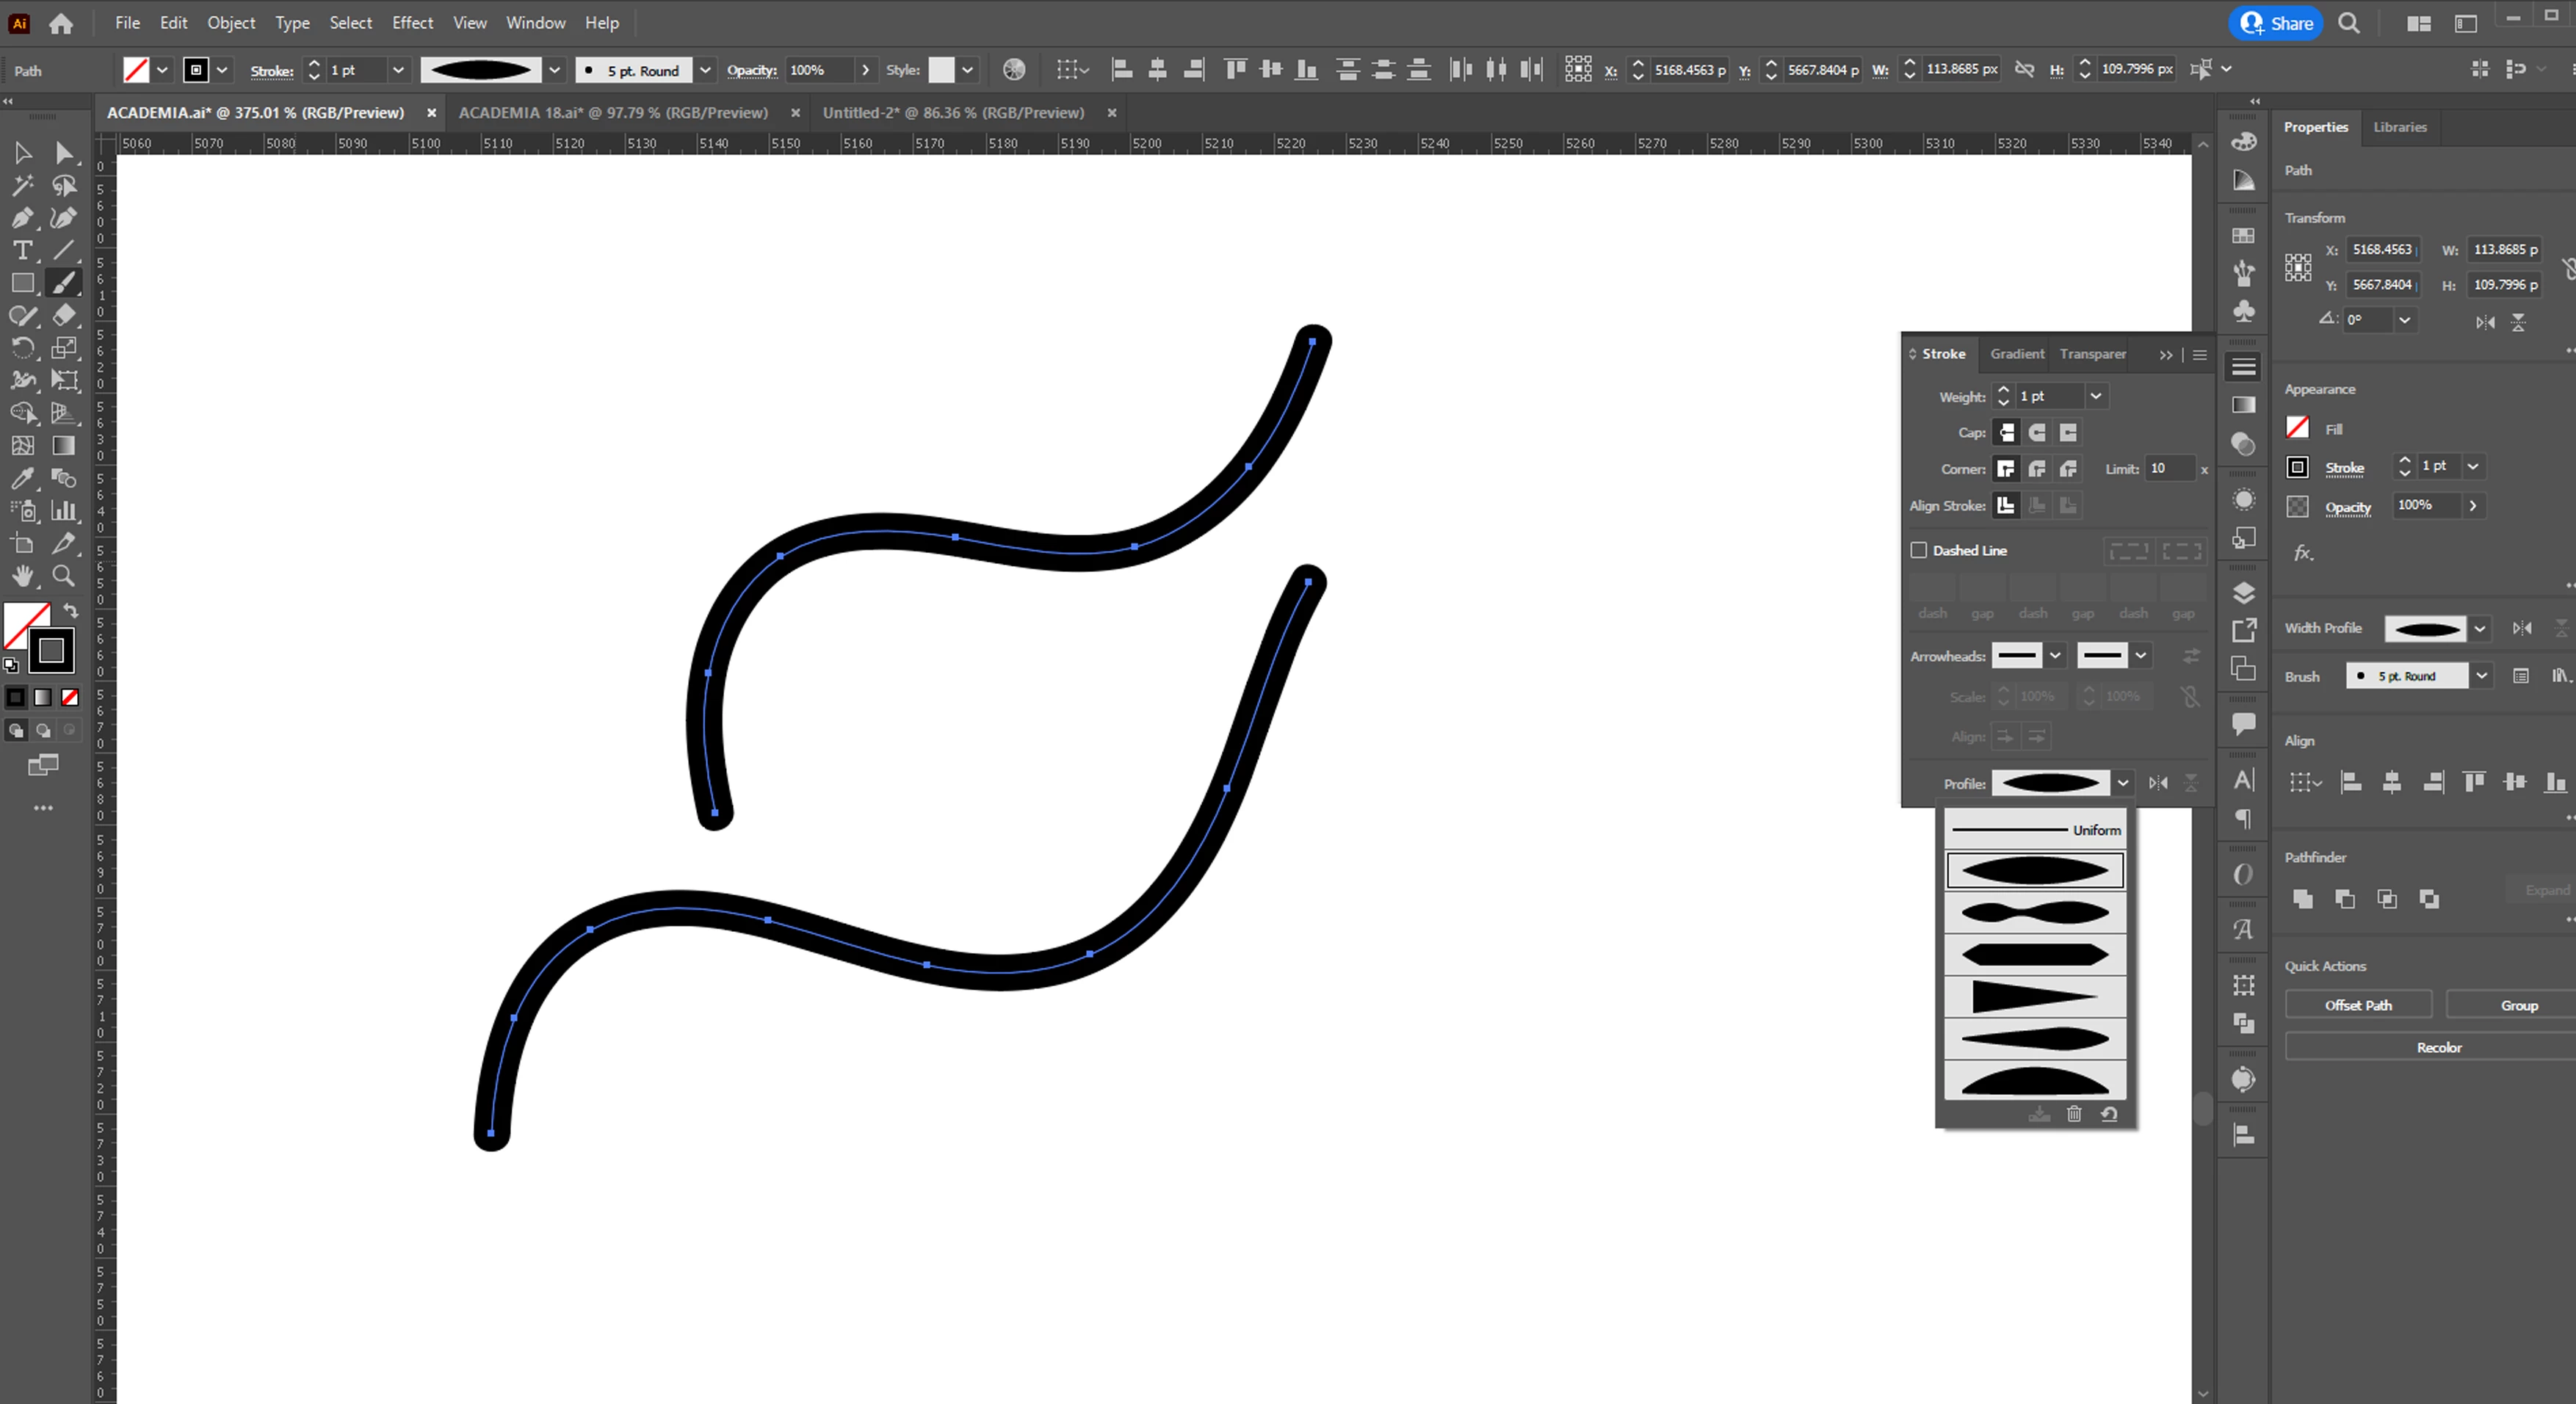
Task: Select the Hand tool
Action: pyautogui.click(x=22, y=576)
